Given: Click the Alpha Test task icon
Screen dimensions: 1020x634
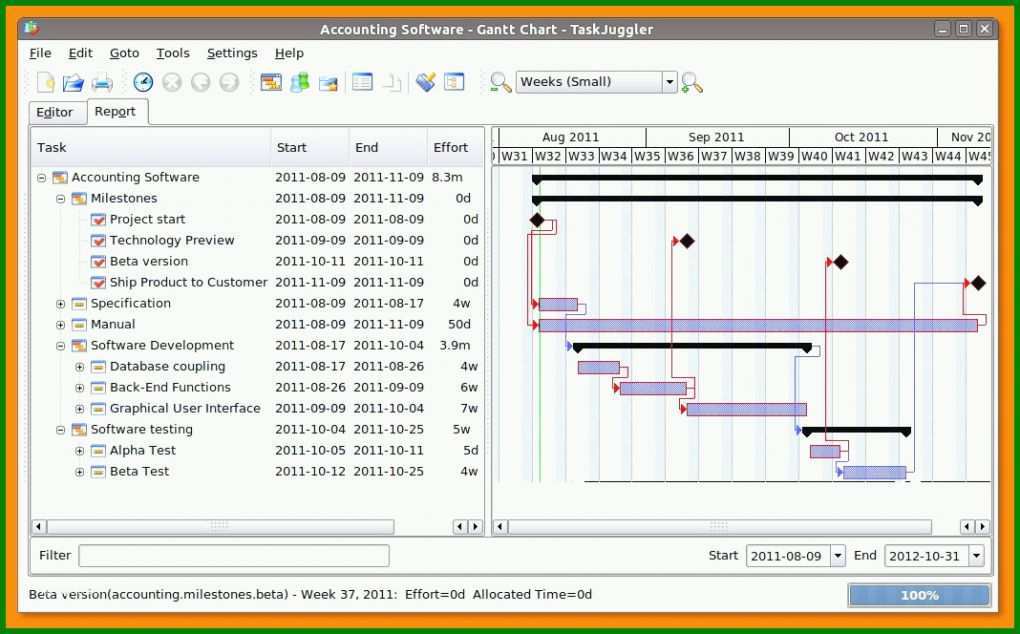Looking at the screenshot, I should tap(98, 451).
